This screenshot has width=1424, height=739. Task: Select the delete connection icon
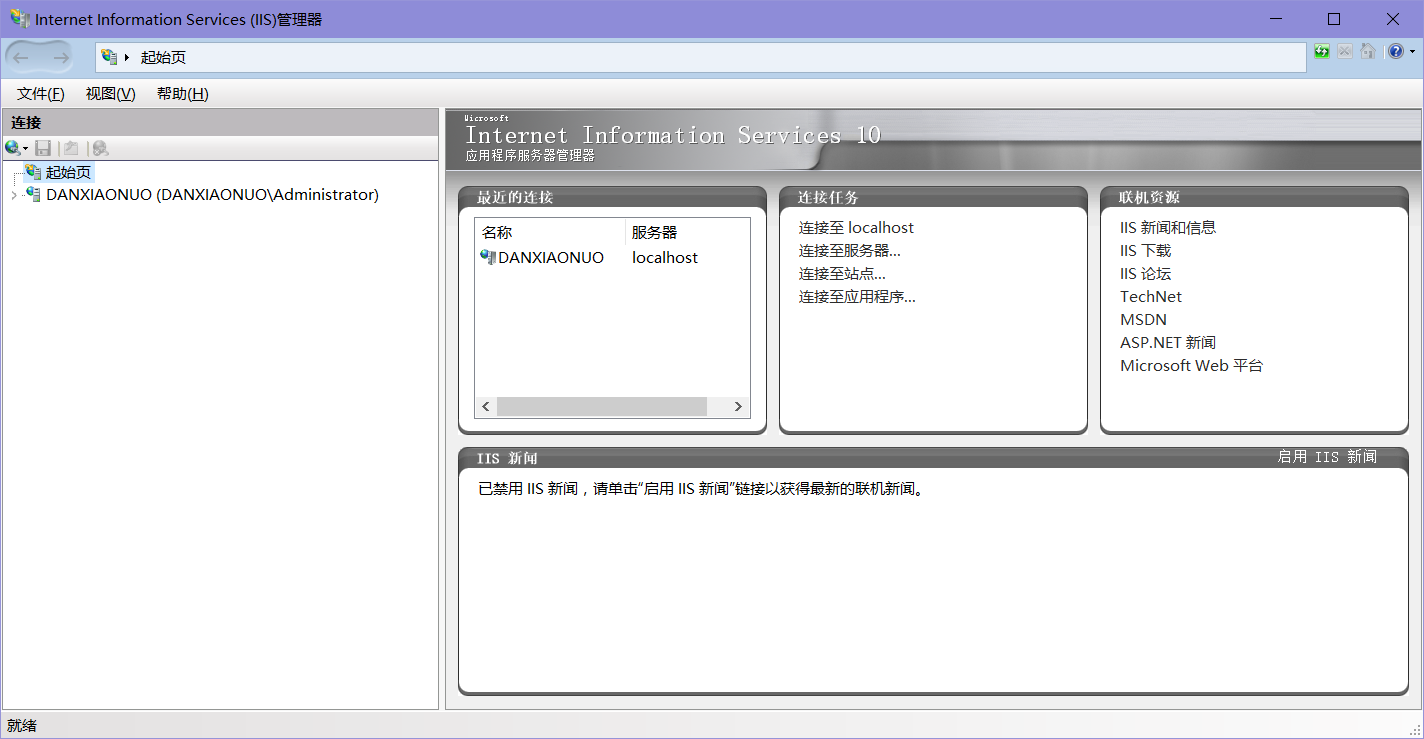[x=99, y=148]
